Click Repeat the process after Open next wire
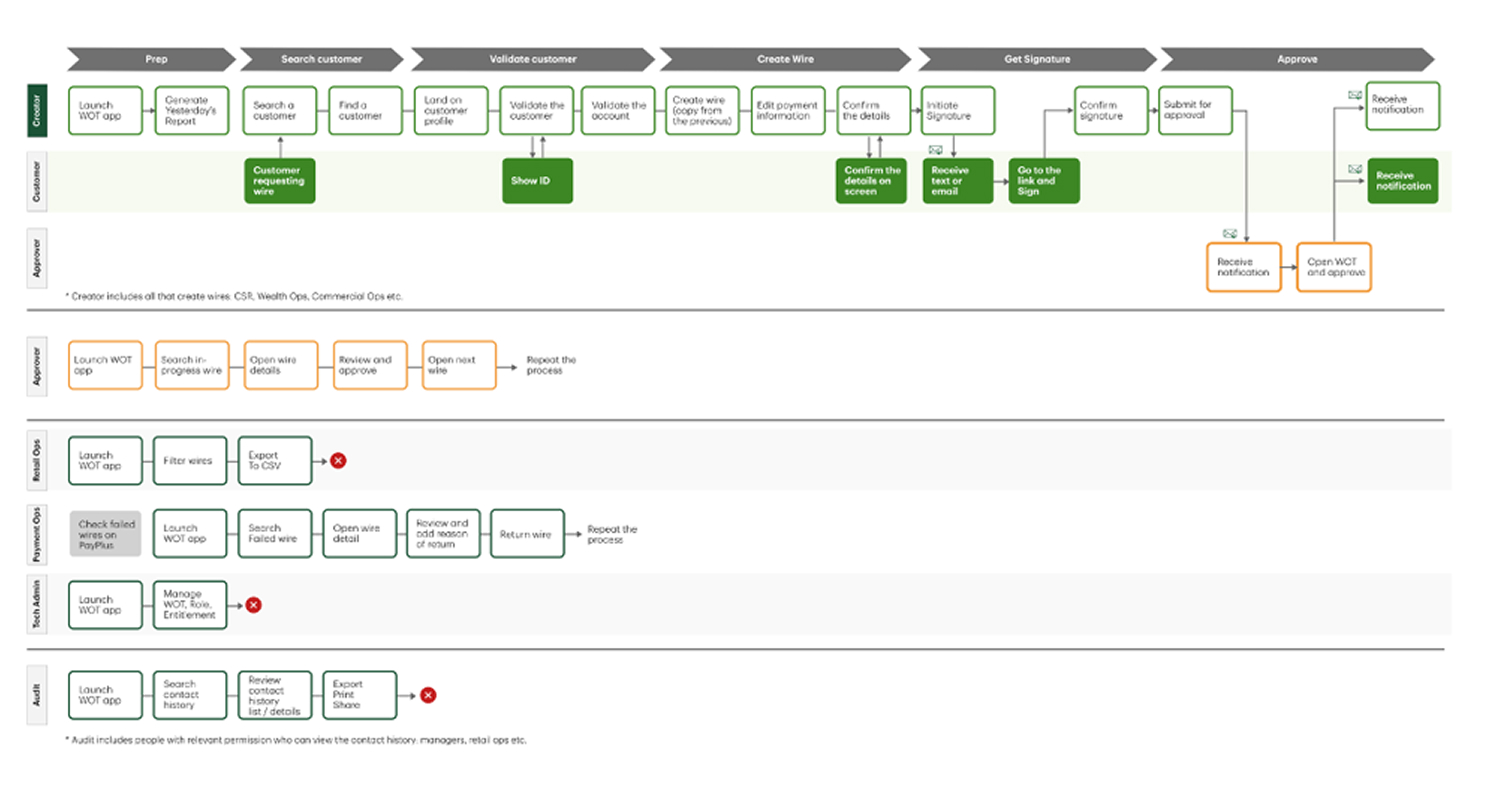This screenshot has width=1496, height=798. click(x=551, y=365)
